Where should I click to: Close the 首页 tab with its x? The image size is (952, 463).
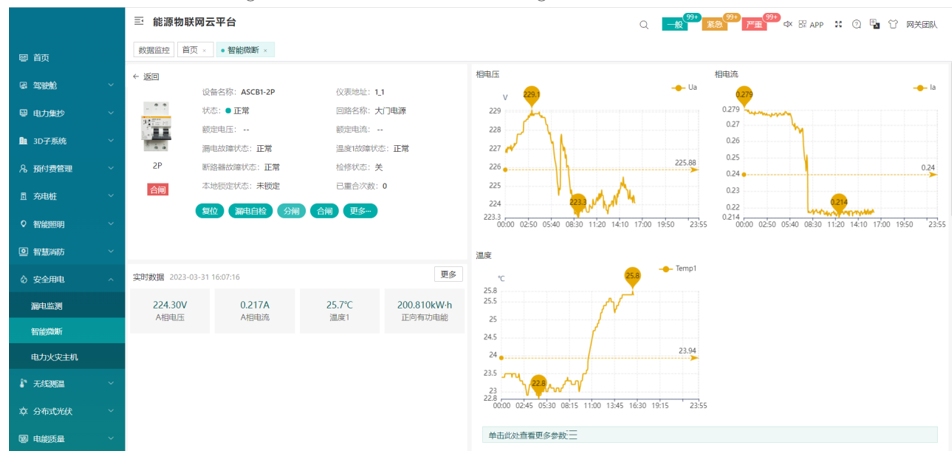(x=204, y=50)
